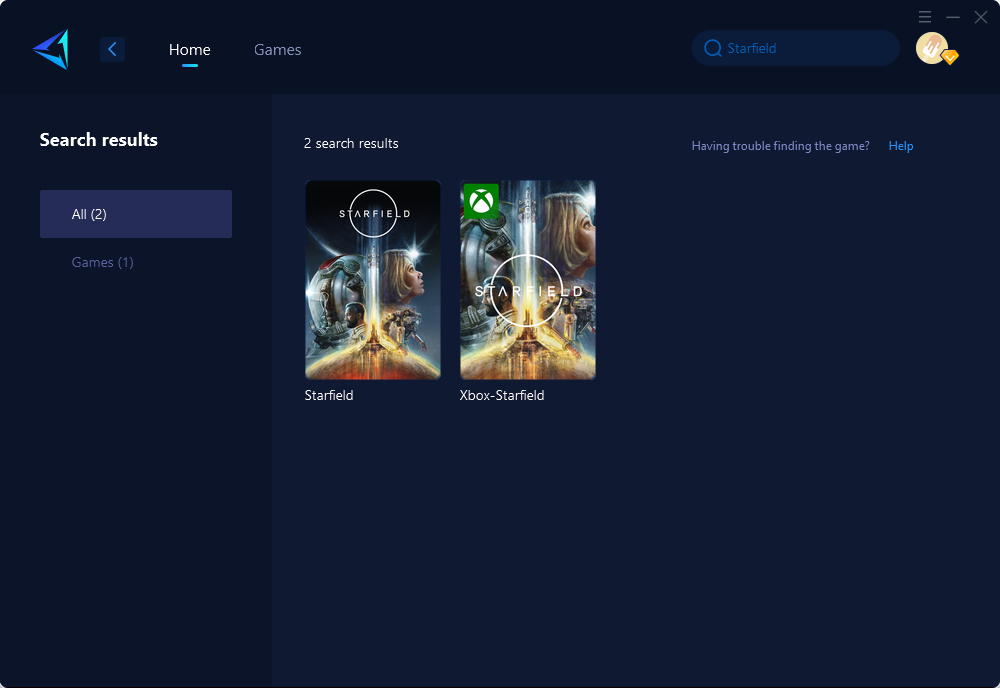Screen dimensions: 1000x688
Task: Select the Xbox-Starfield game cover
Action: pos(528,280)
